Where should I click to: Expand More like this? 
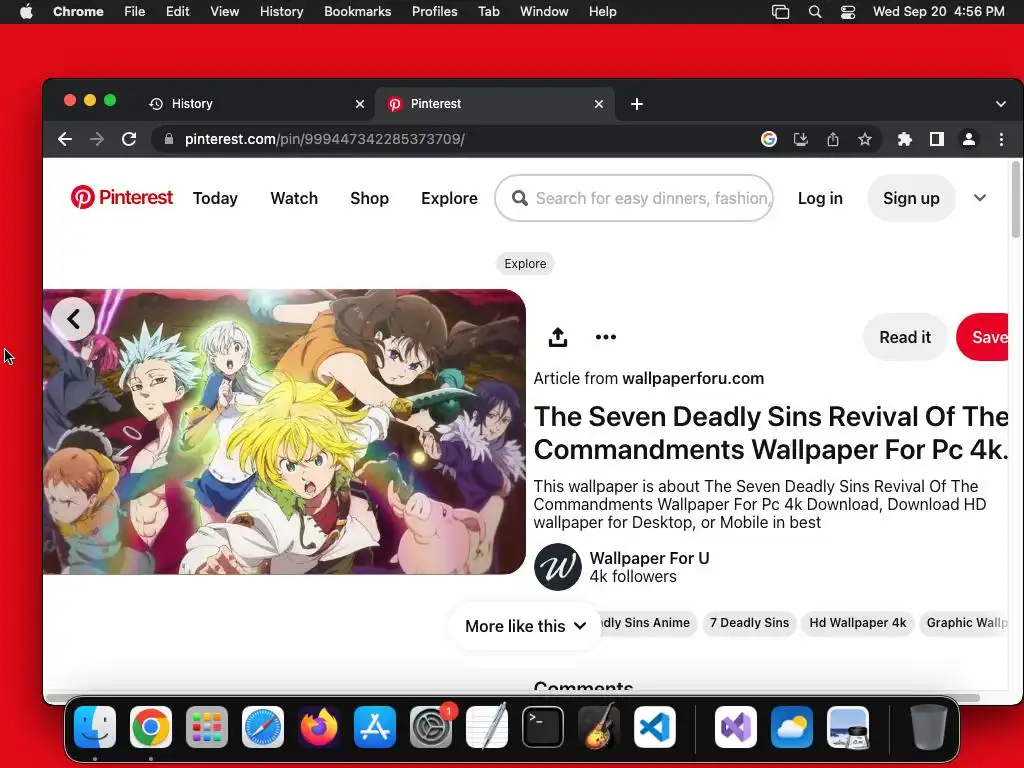[x=525, y=626]
